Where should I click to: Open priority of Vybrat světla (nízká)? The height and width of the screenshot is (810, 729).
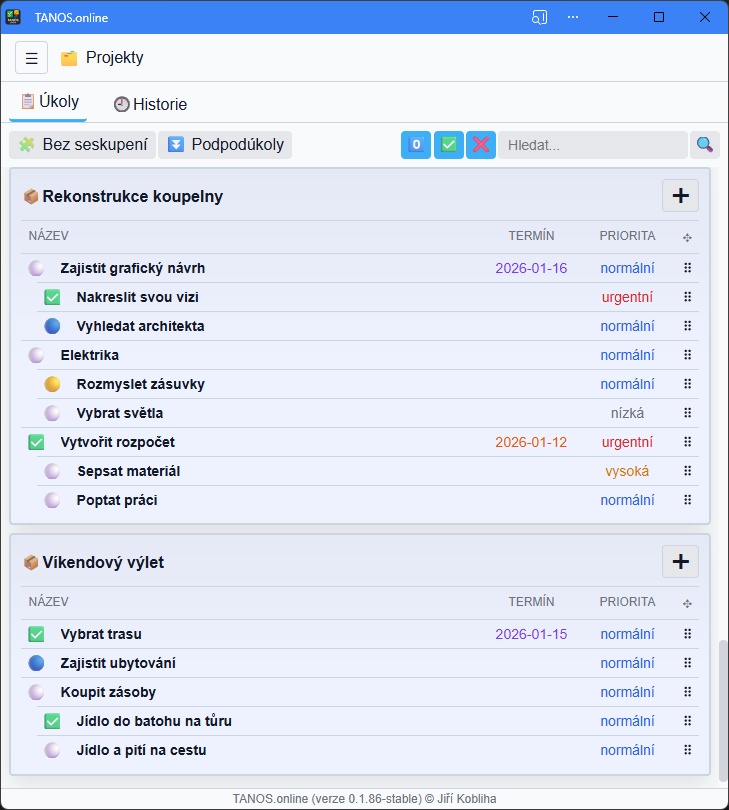click(x=627, y=413)
